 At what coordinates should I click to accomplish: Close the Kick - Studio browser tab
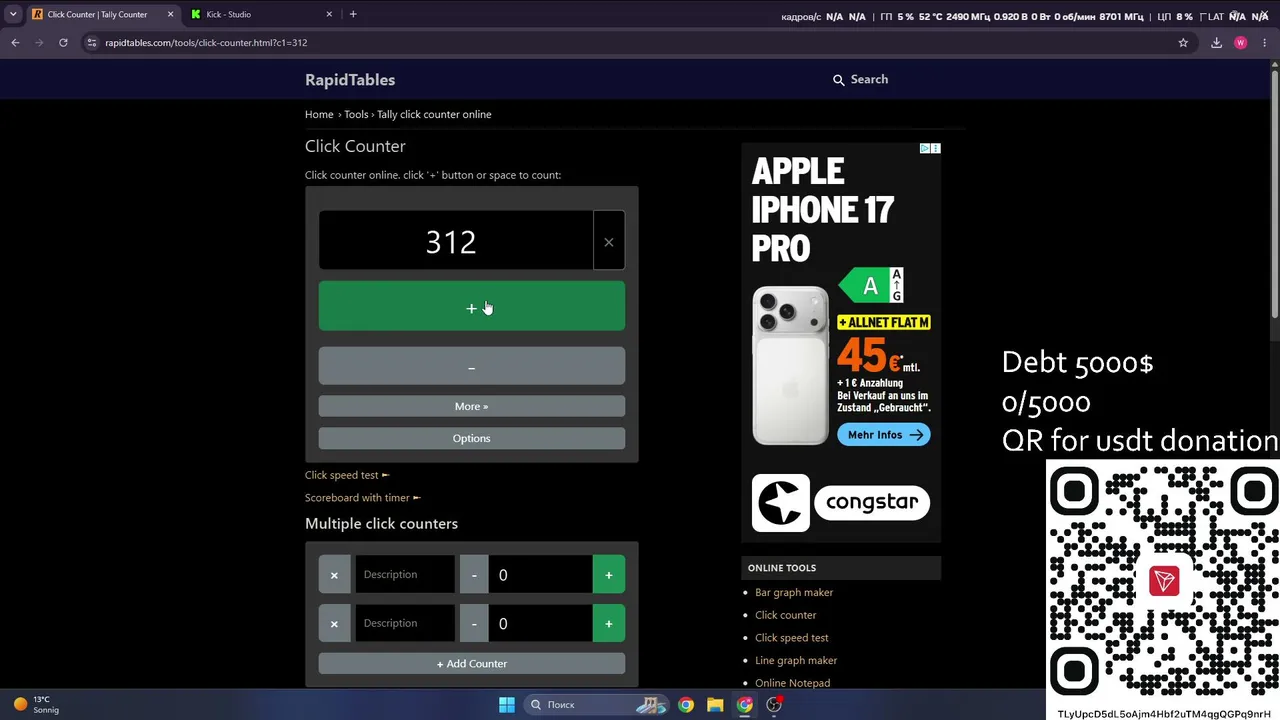pos(329,14)
